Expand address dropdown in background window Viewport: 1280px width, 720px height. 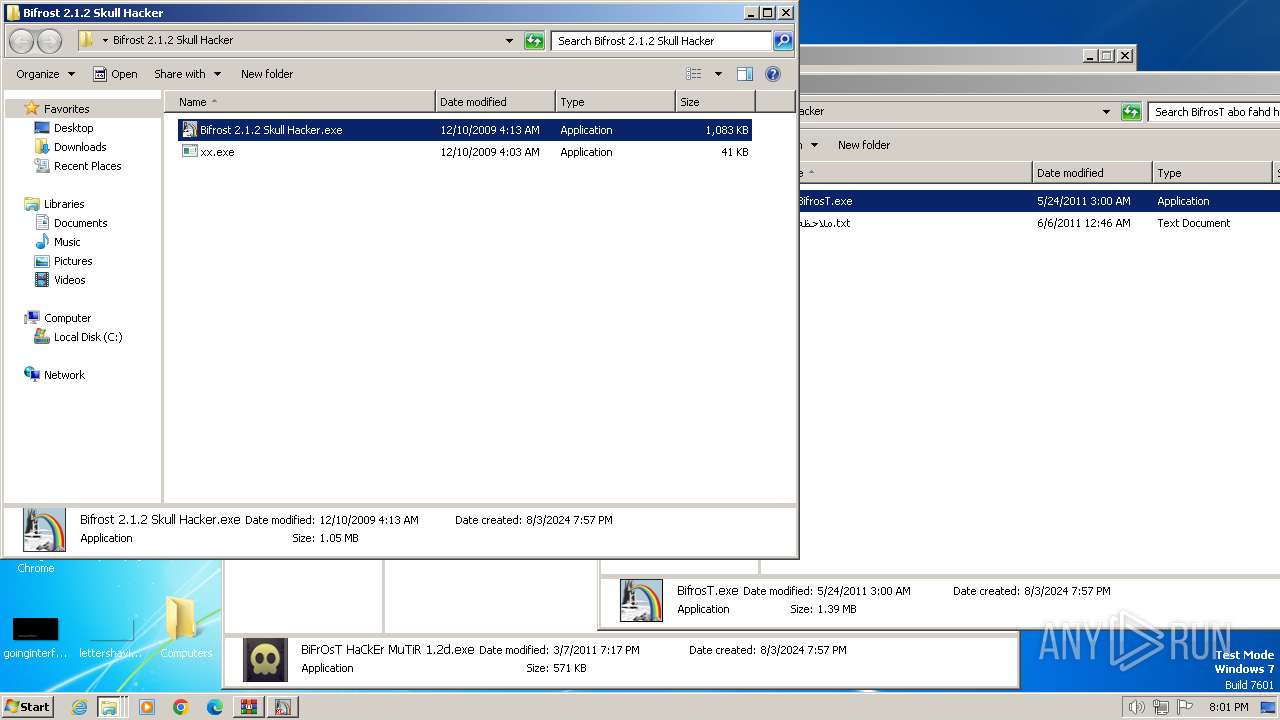point(1106,112)
